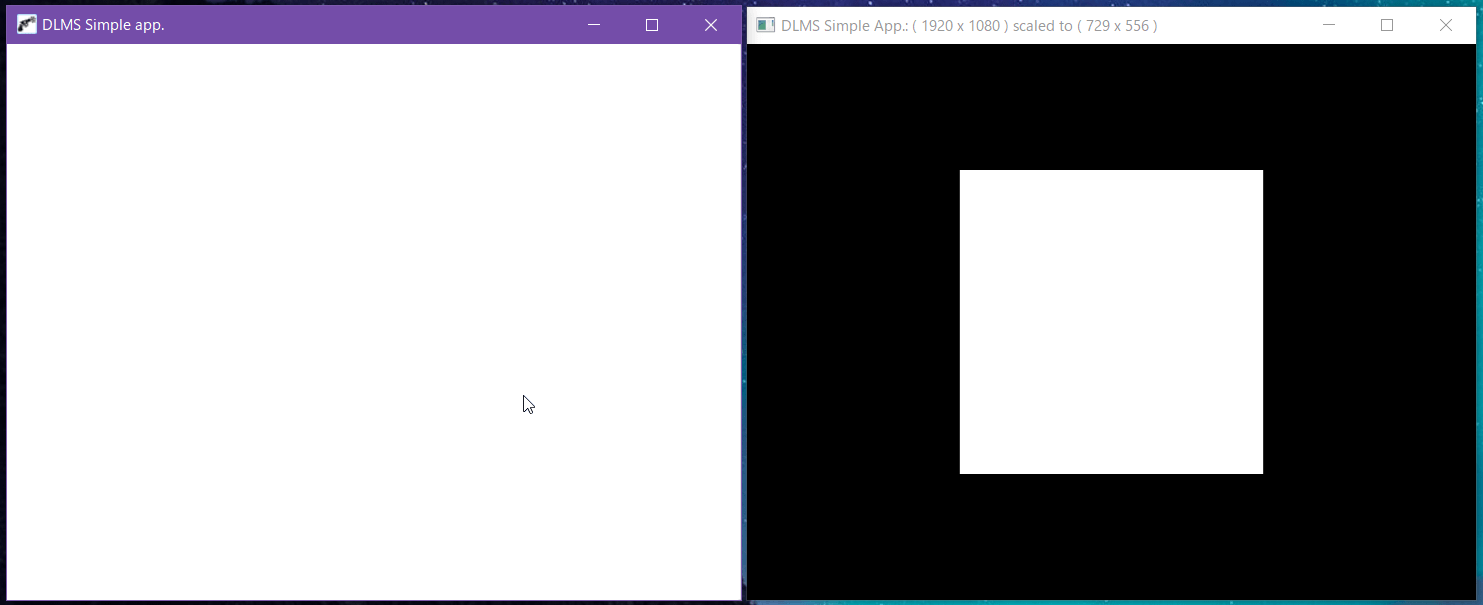Click the desktop wallpaper below the right window
Screen dimensions: 1483x605
click(x=1111, y=602)
